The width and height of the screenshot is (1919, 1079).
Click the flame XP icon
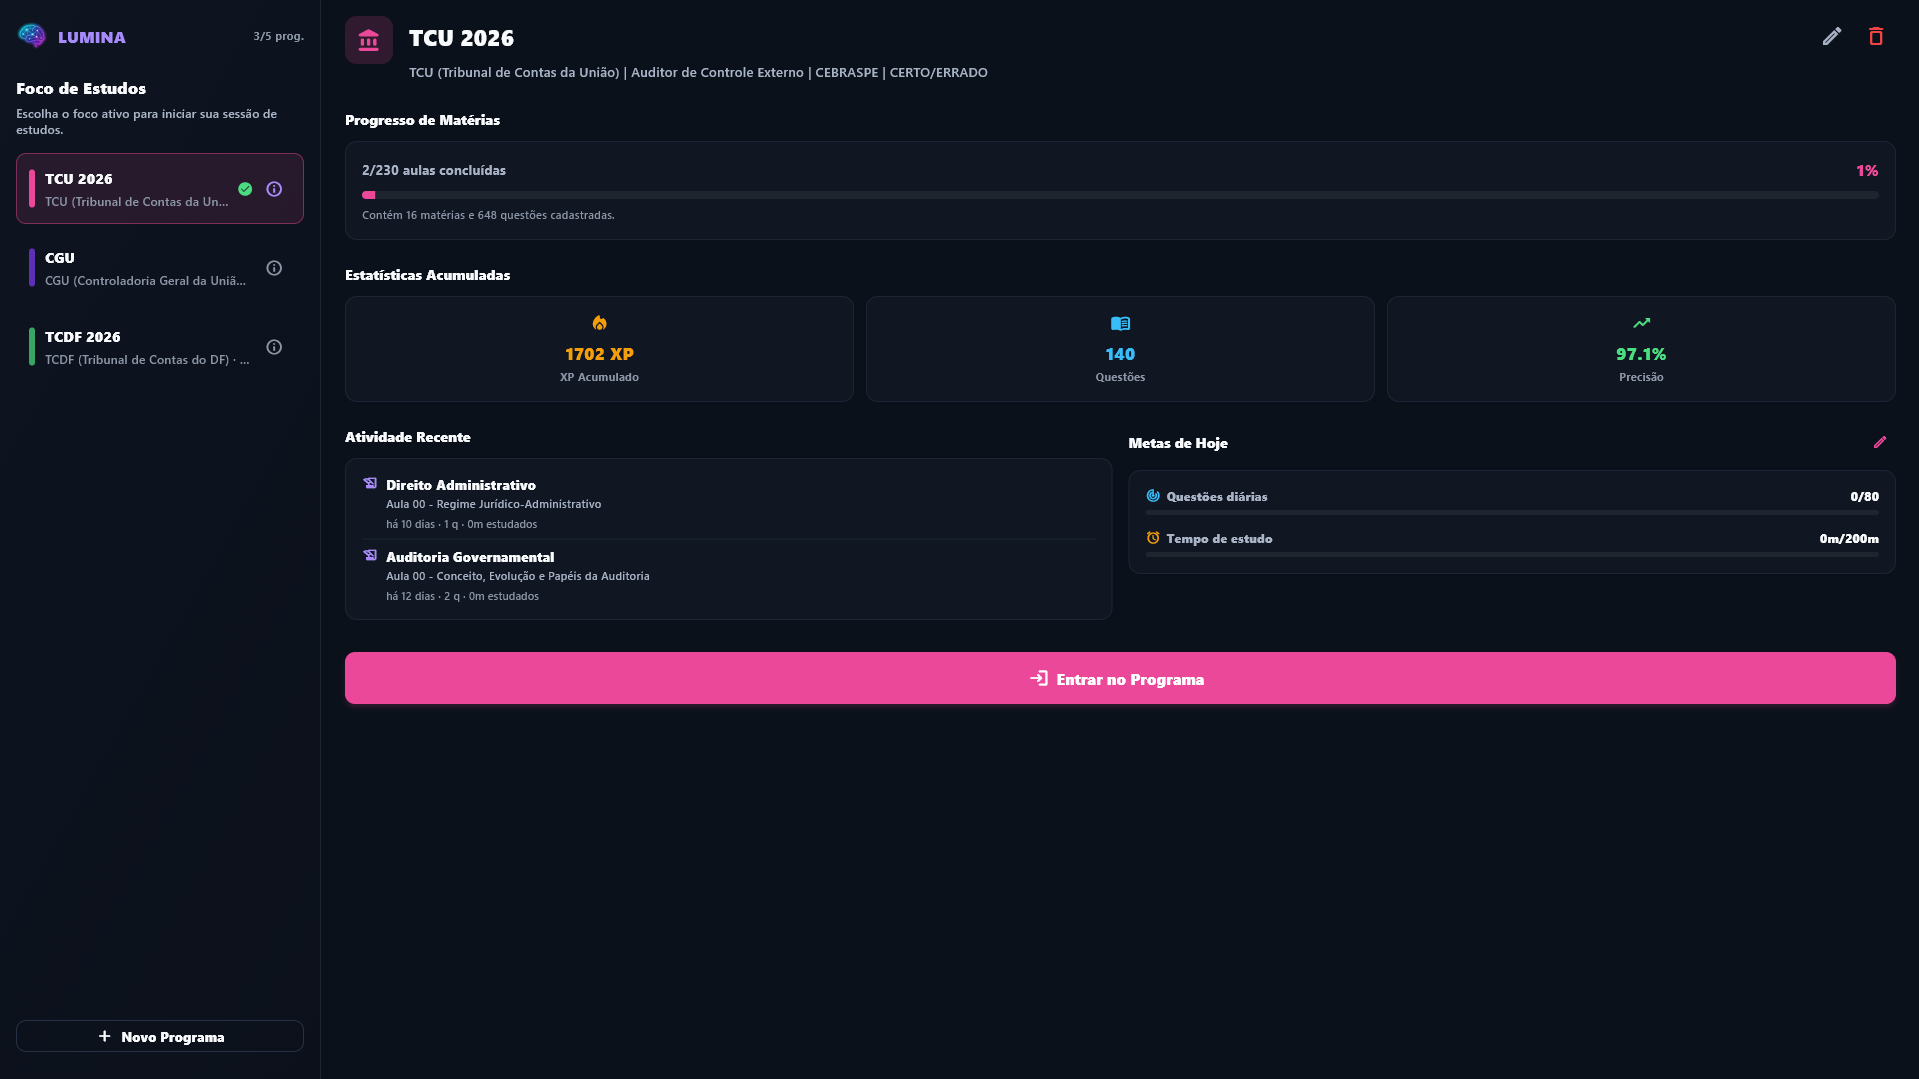tap(599, 323)
